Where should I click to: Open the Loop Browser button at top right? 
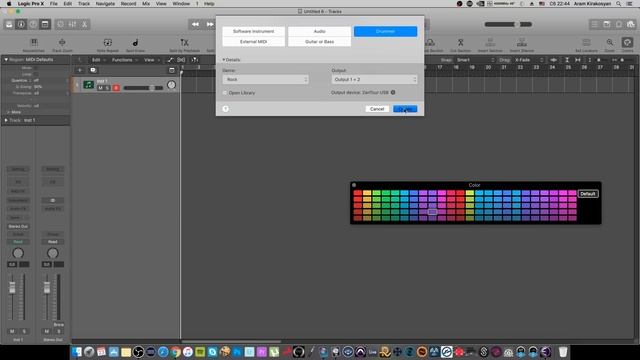pyautogui.click(x=619, y=24)
